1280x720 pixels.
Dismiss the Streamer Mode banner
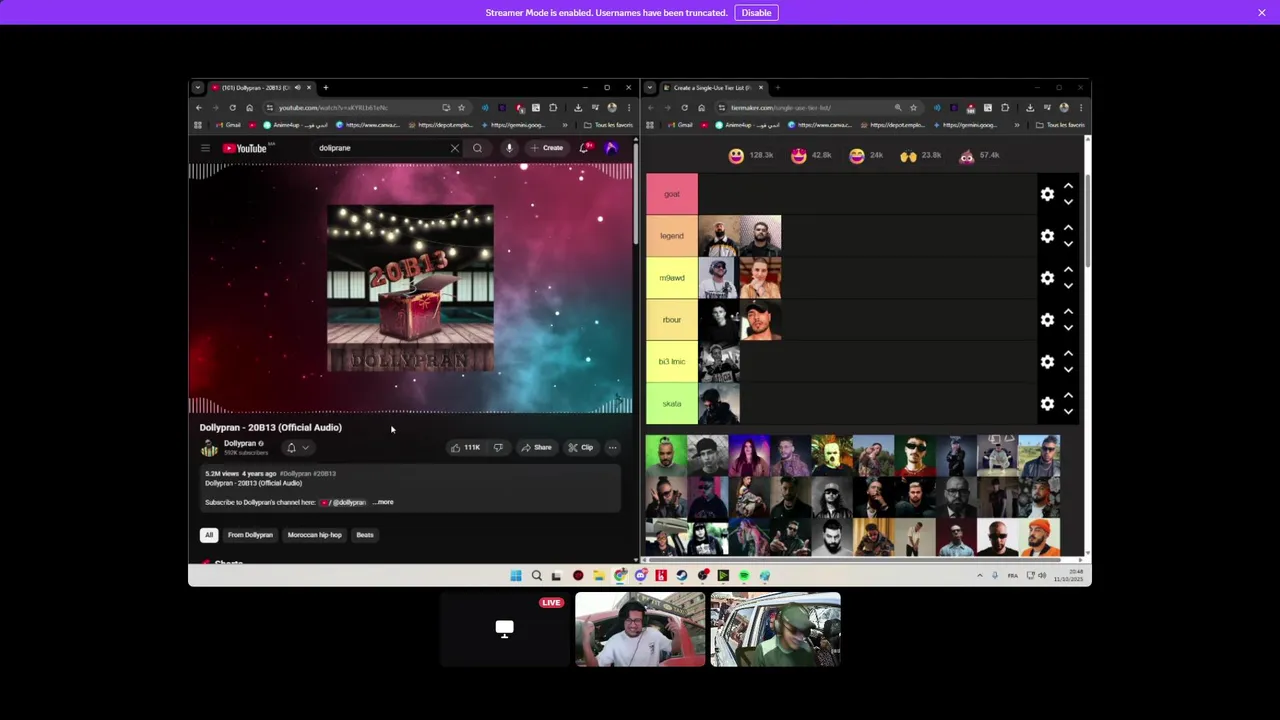tap(1262, 12)
